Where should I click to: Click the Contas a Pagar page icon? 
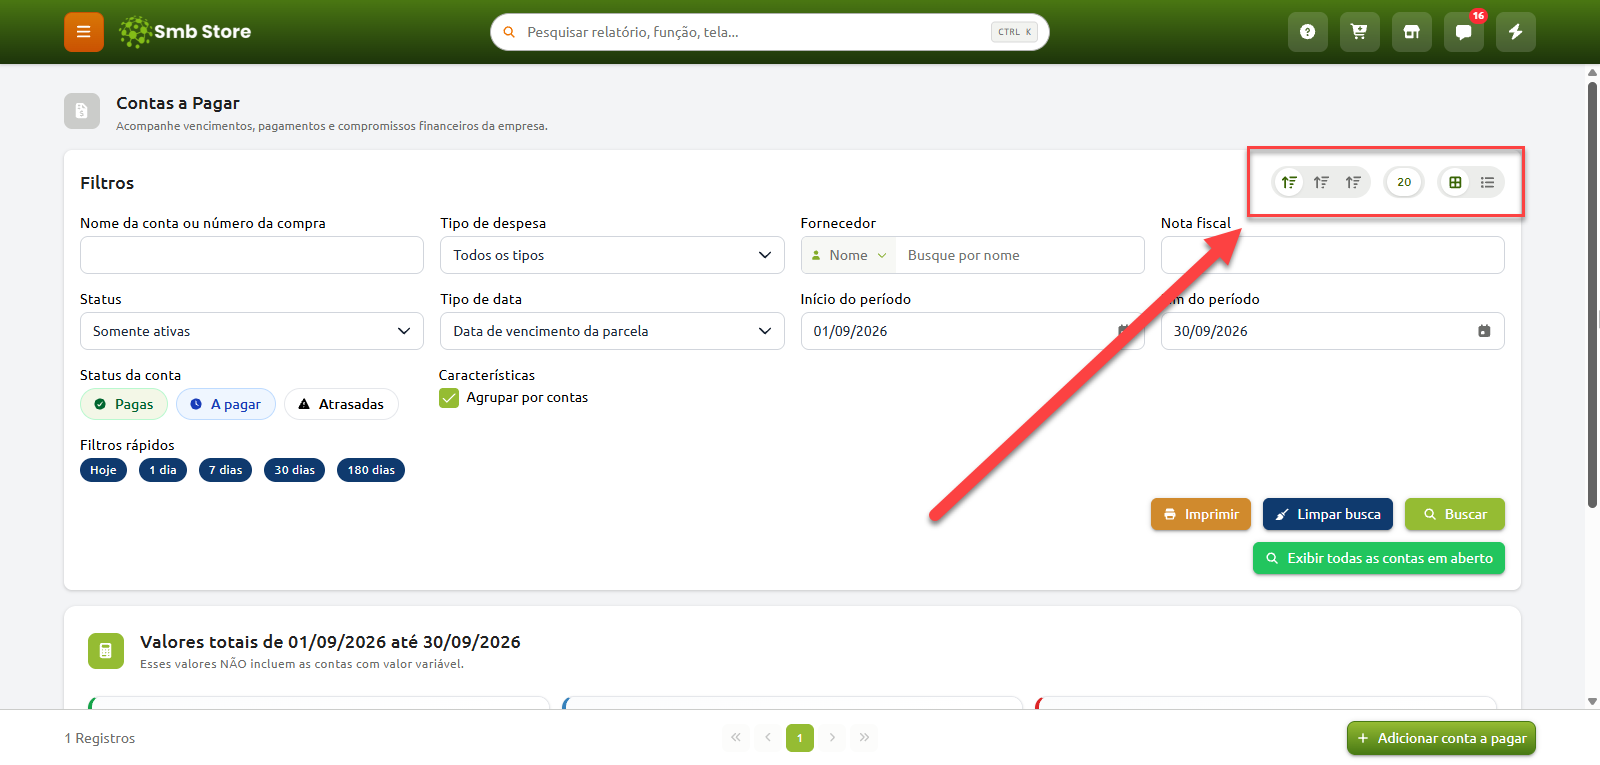82,111
